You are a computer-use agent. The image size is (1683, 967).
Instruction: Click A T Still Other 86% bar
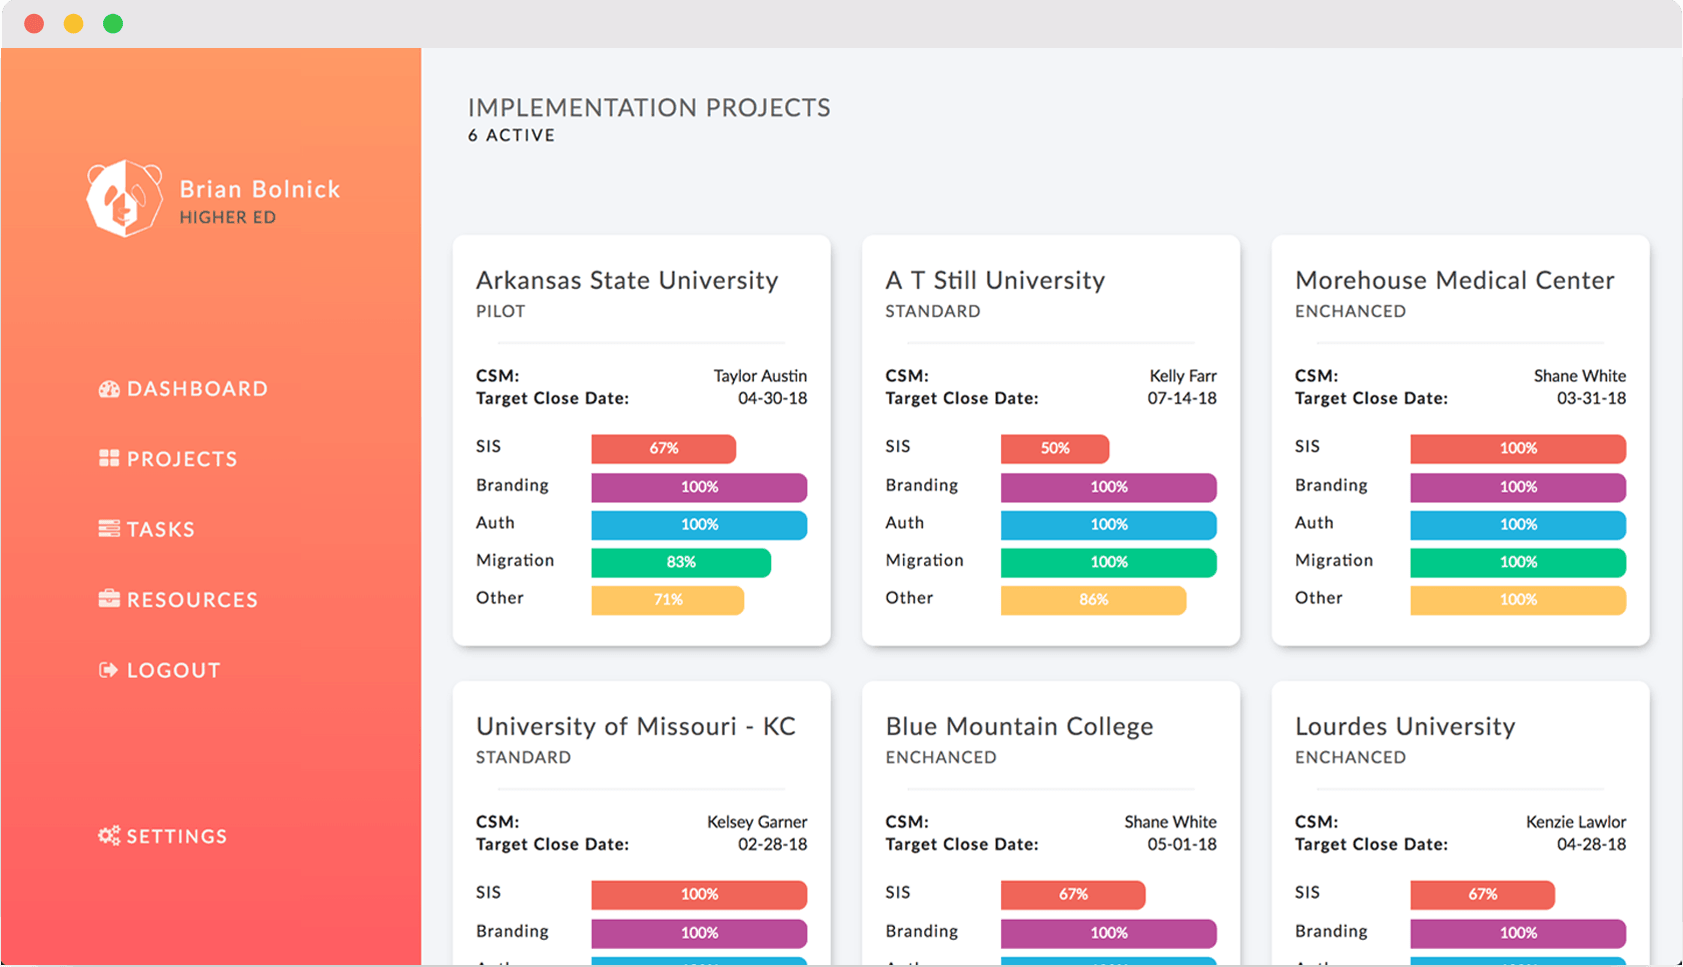coord(1094,600)
